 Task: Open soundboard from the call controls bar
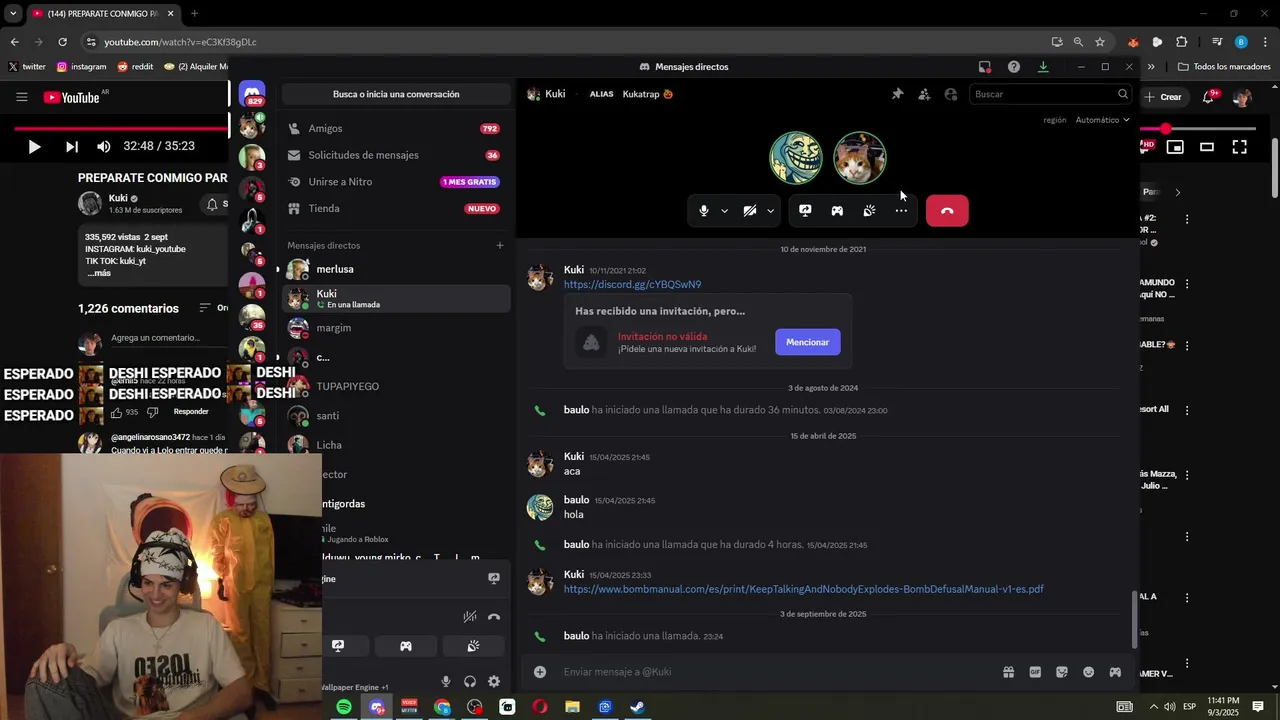click(869, 211)
